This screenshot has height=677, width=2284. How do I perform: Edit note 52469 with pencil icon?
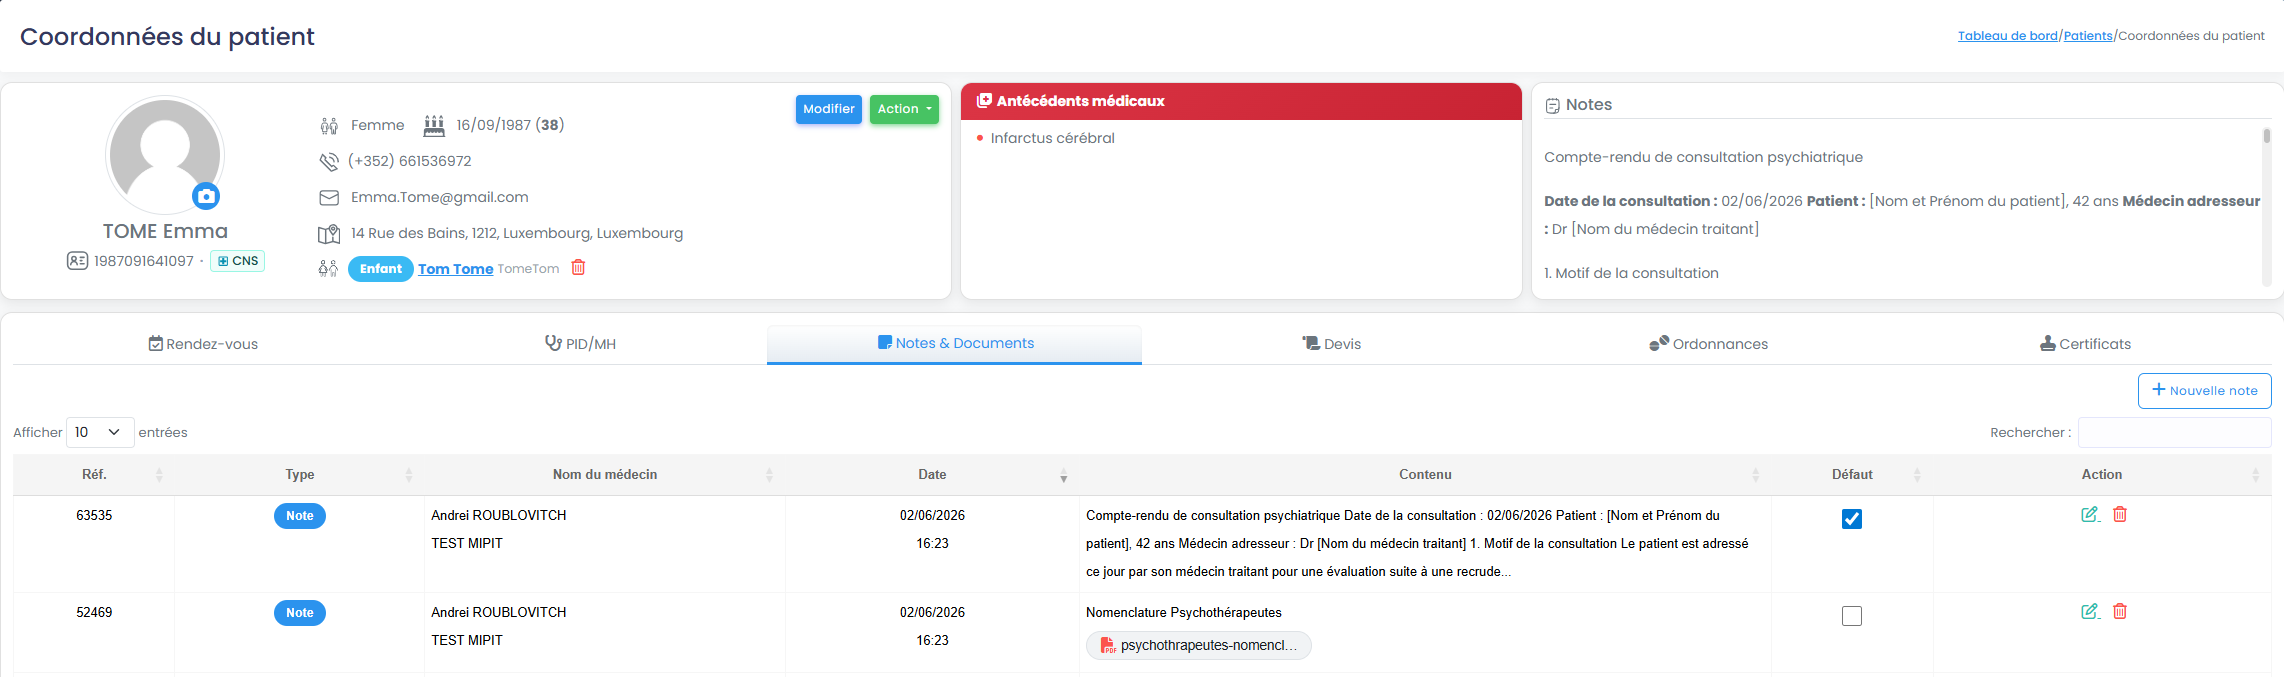coord(2090,611)
